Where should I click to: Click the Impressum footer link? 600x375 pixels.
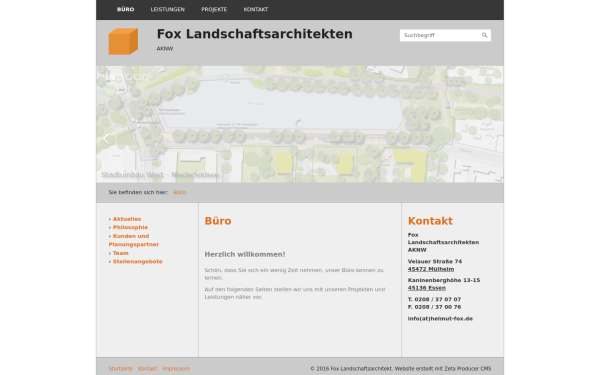tap(176, 368)
